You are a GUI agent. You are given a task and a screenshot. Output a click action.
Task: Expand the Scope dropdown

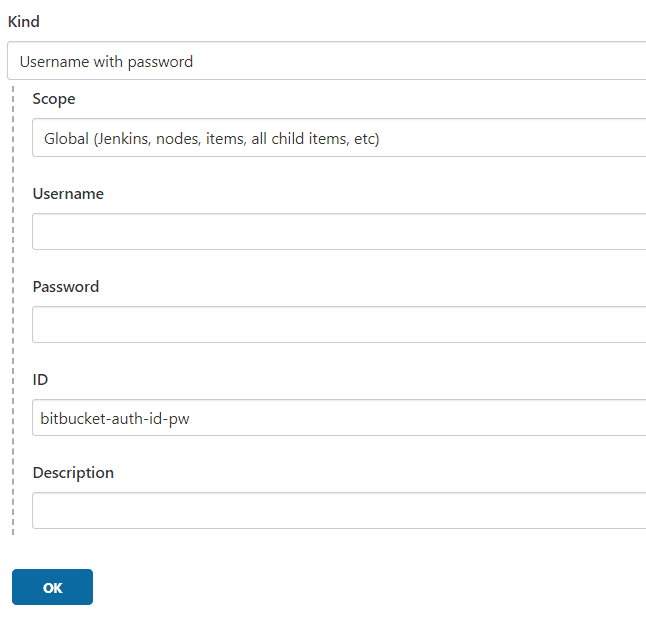[338, 138]
